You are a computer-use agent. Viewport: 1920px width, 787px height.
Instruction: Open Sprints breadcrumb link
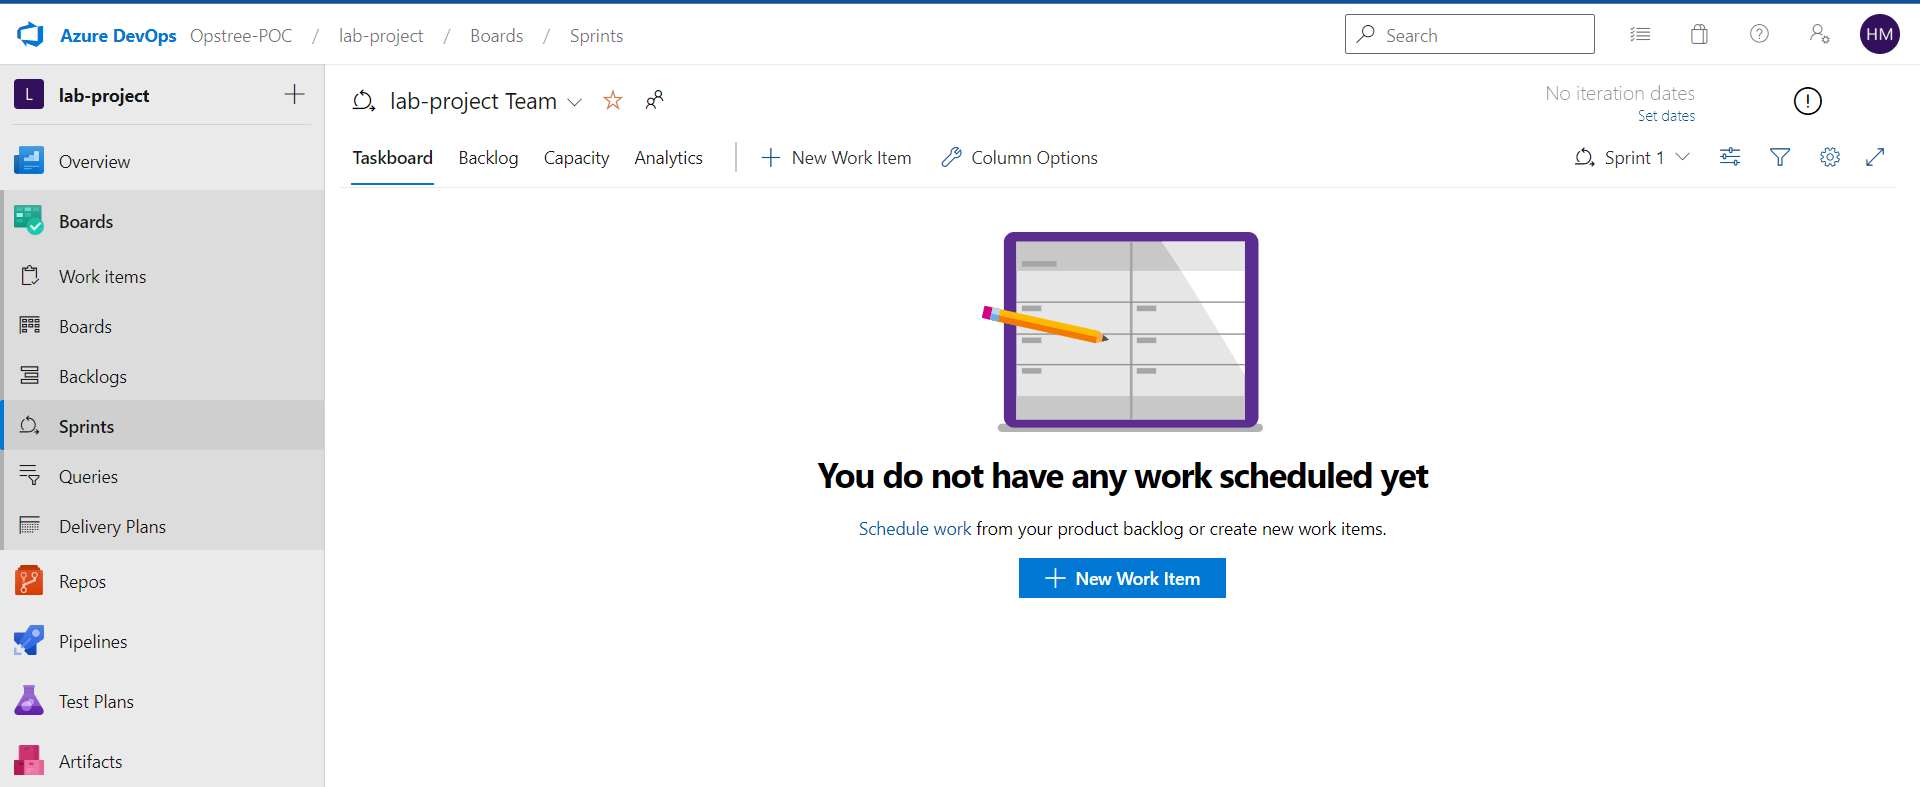[596, 36]
